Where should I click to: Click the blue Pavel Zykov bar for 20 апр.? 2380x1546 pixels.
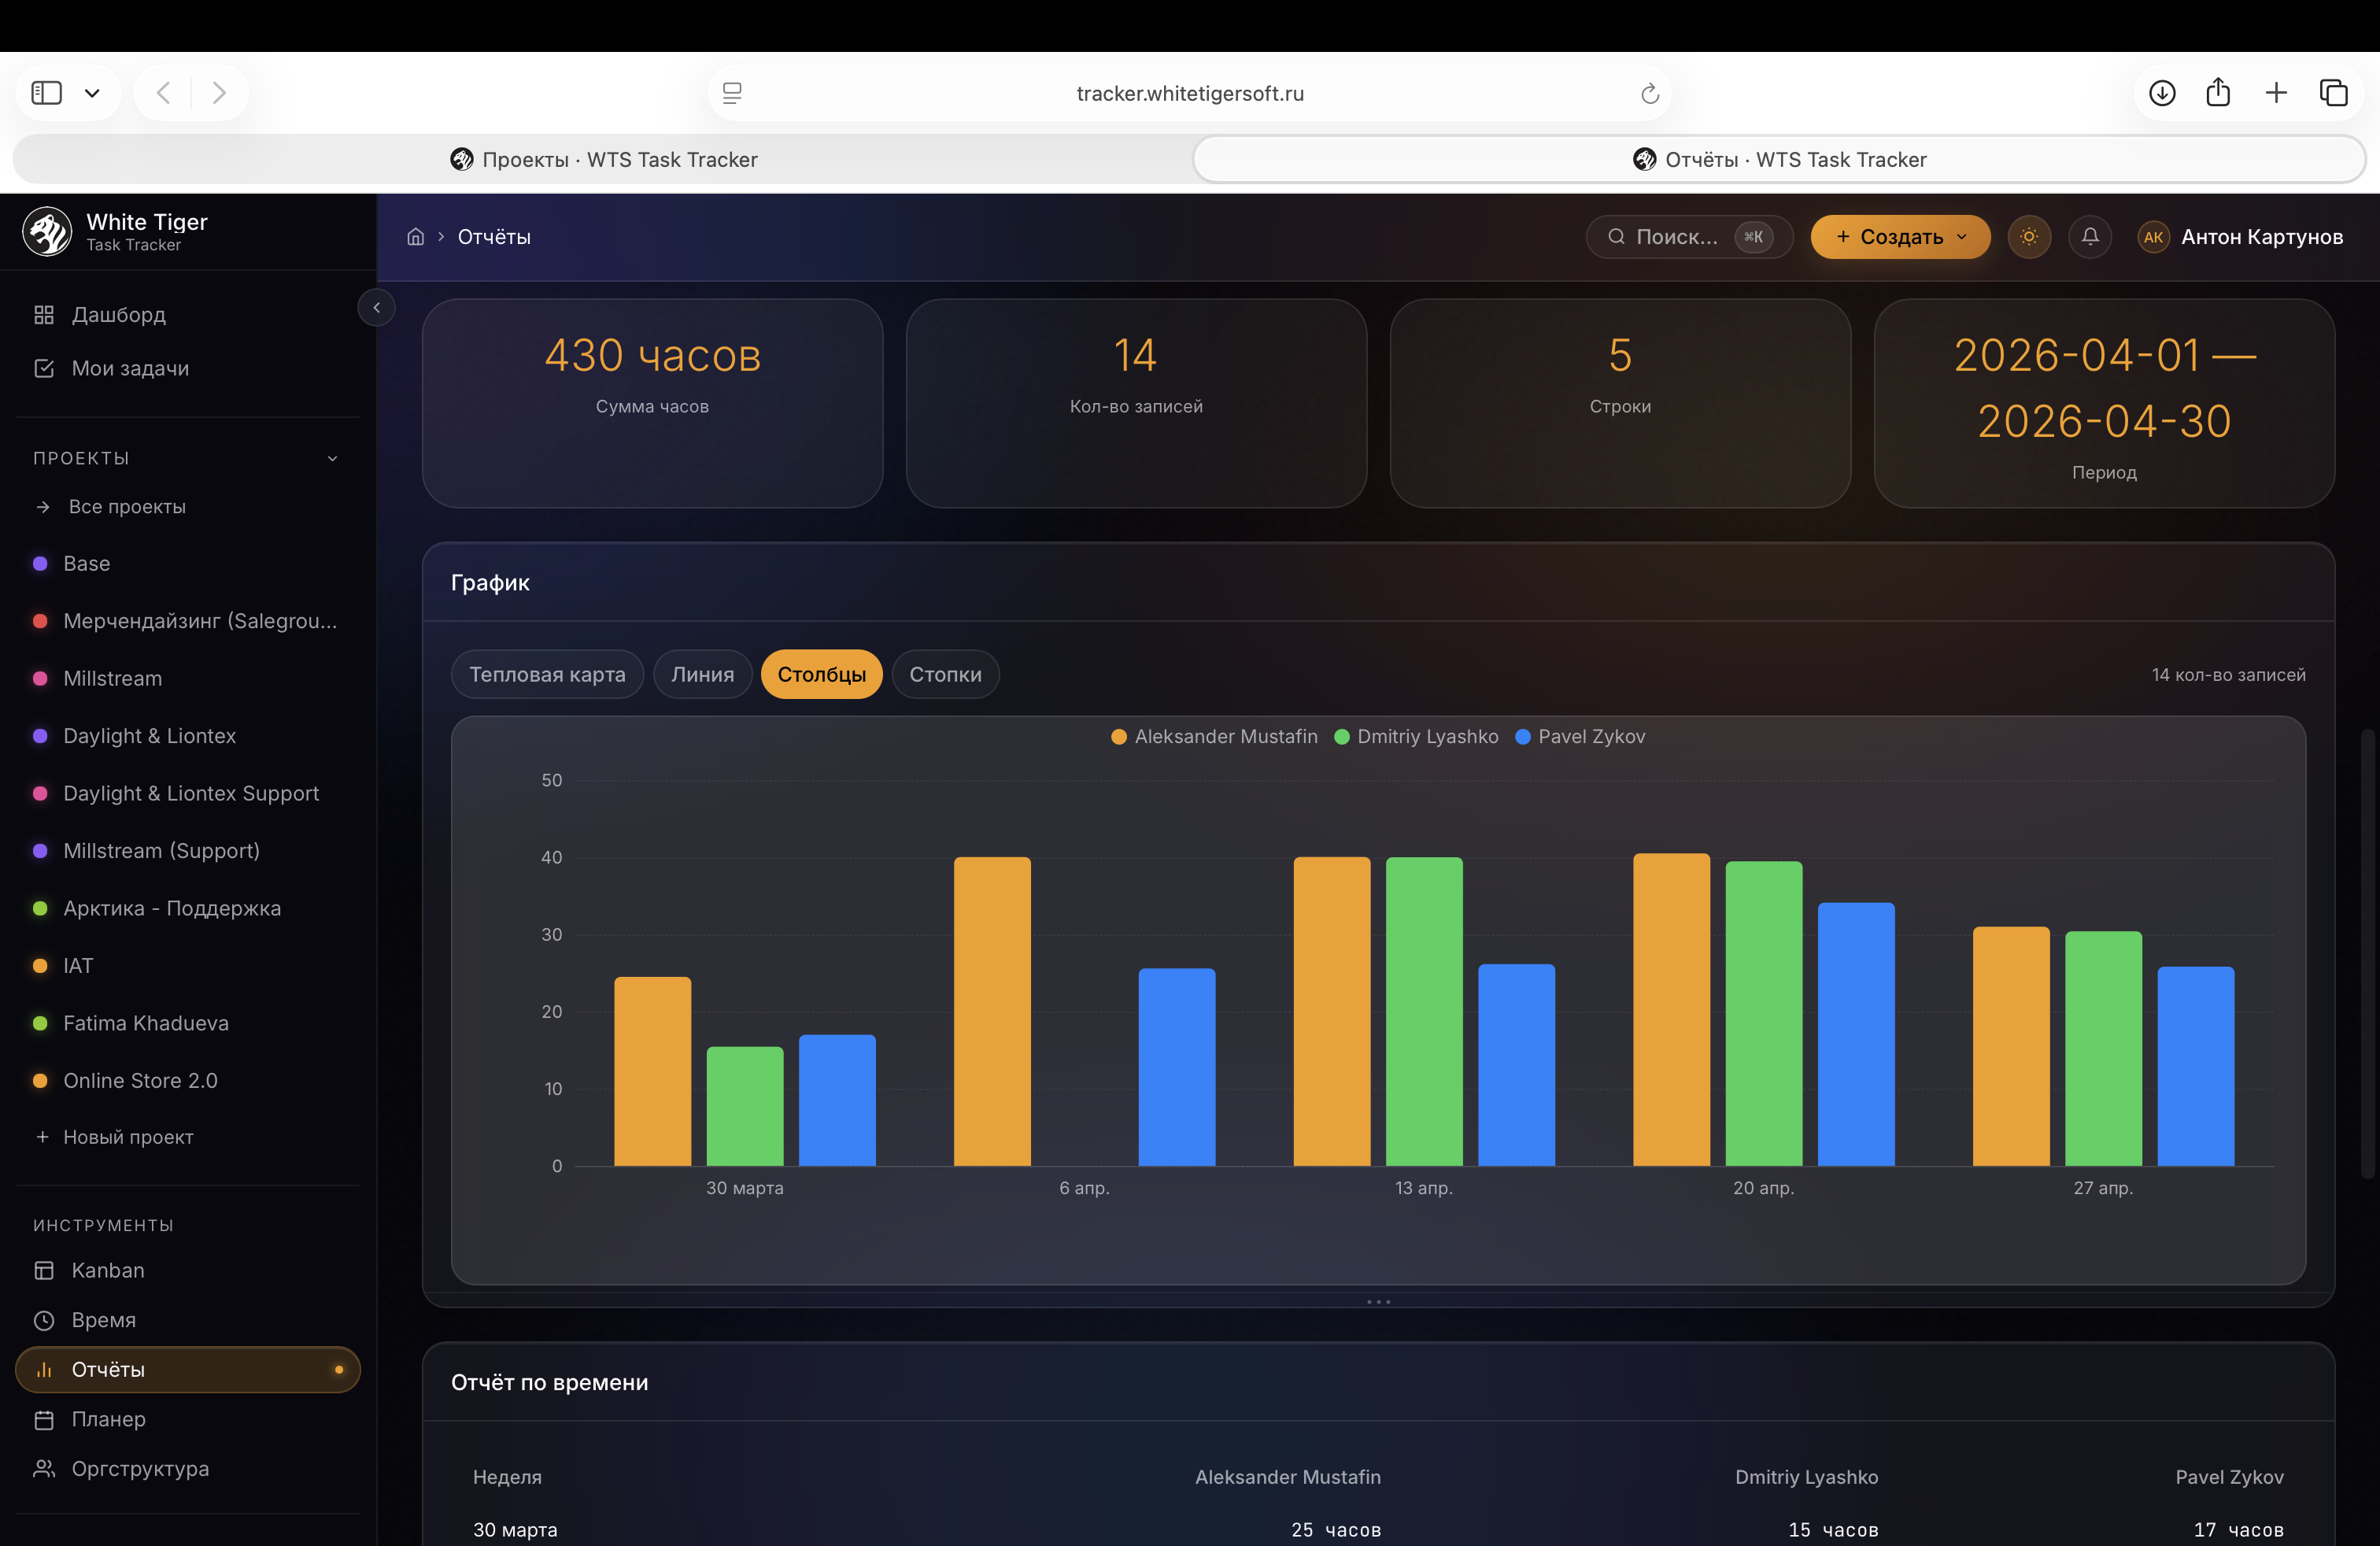[1856, 1034]
